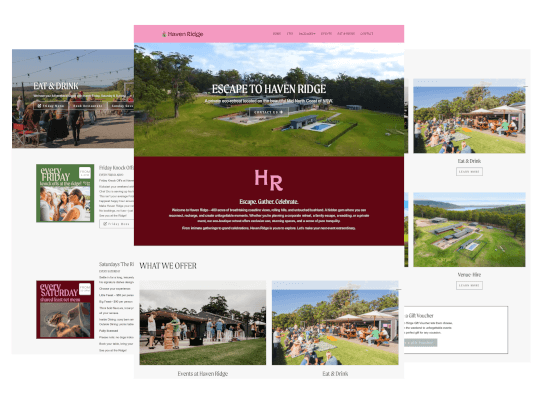Image resolution: width=538 pixels, height=404 pixels.
Task: Open the Every Saturday shared feast poster
Action: click(65, 310)
